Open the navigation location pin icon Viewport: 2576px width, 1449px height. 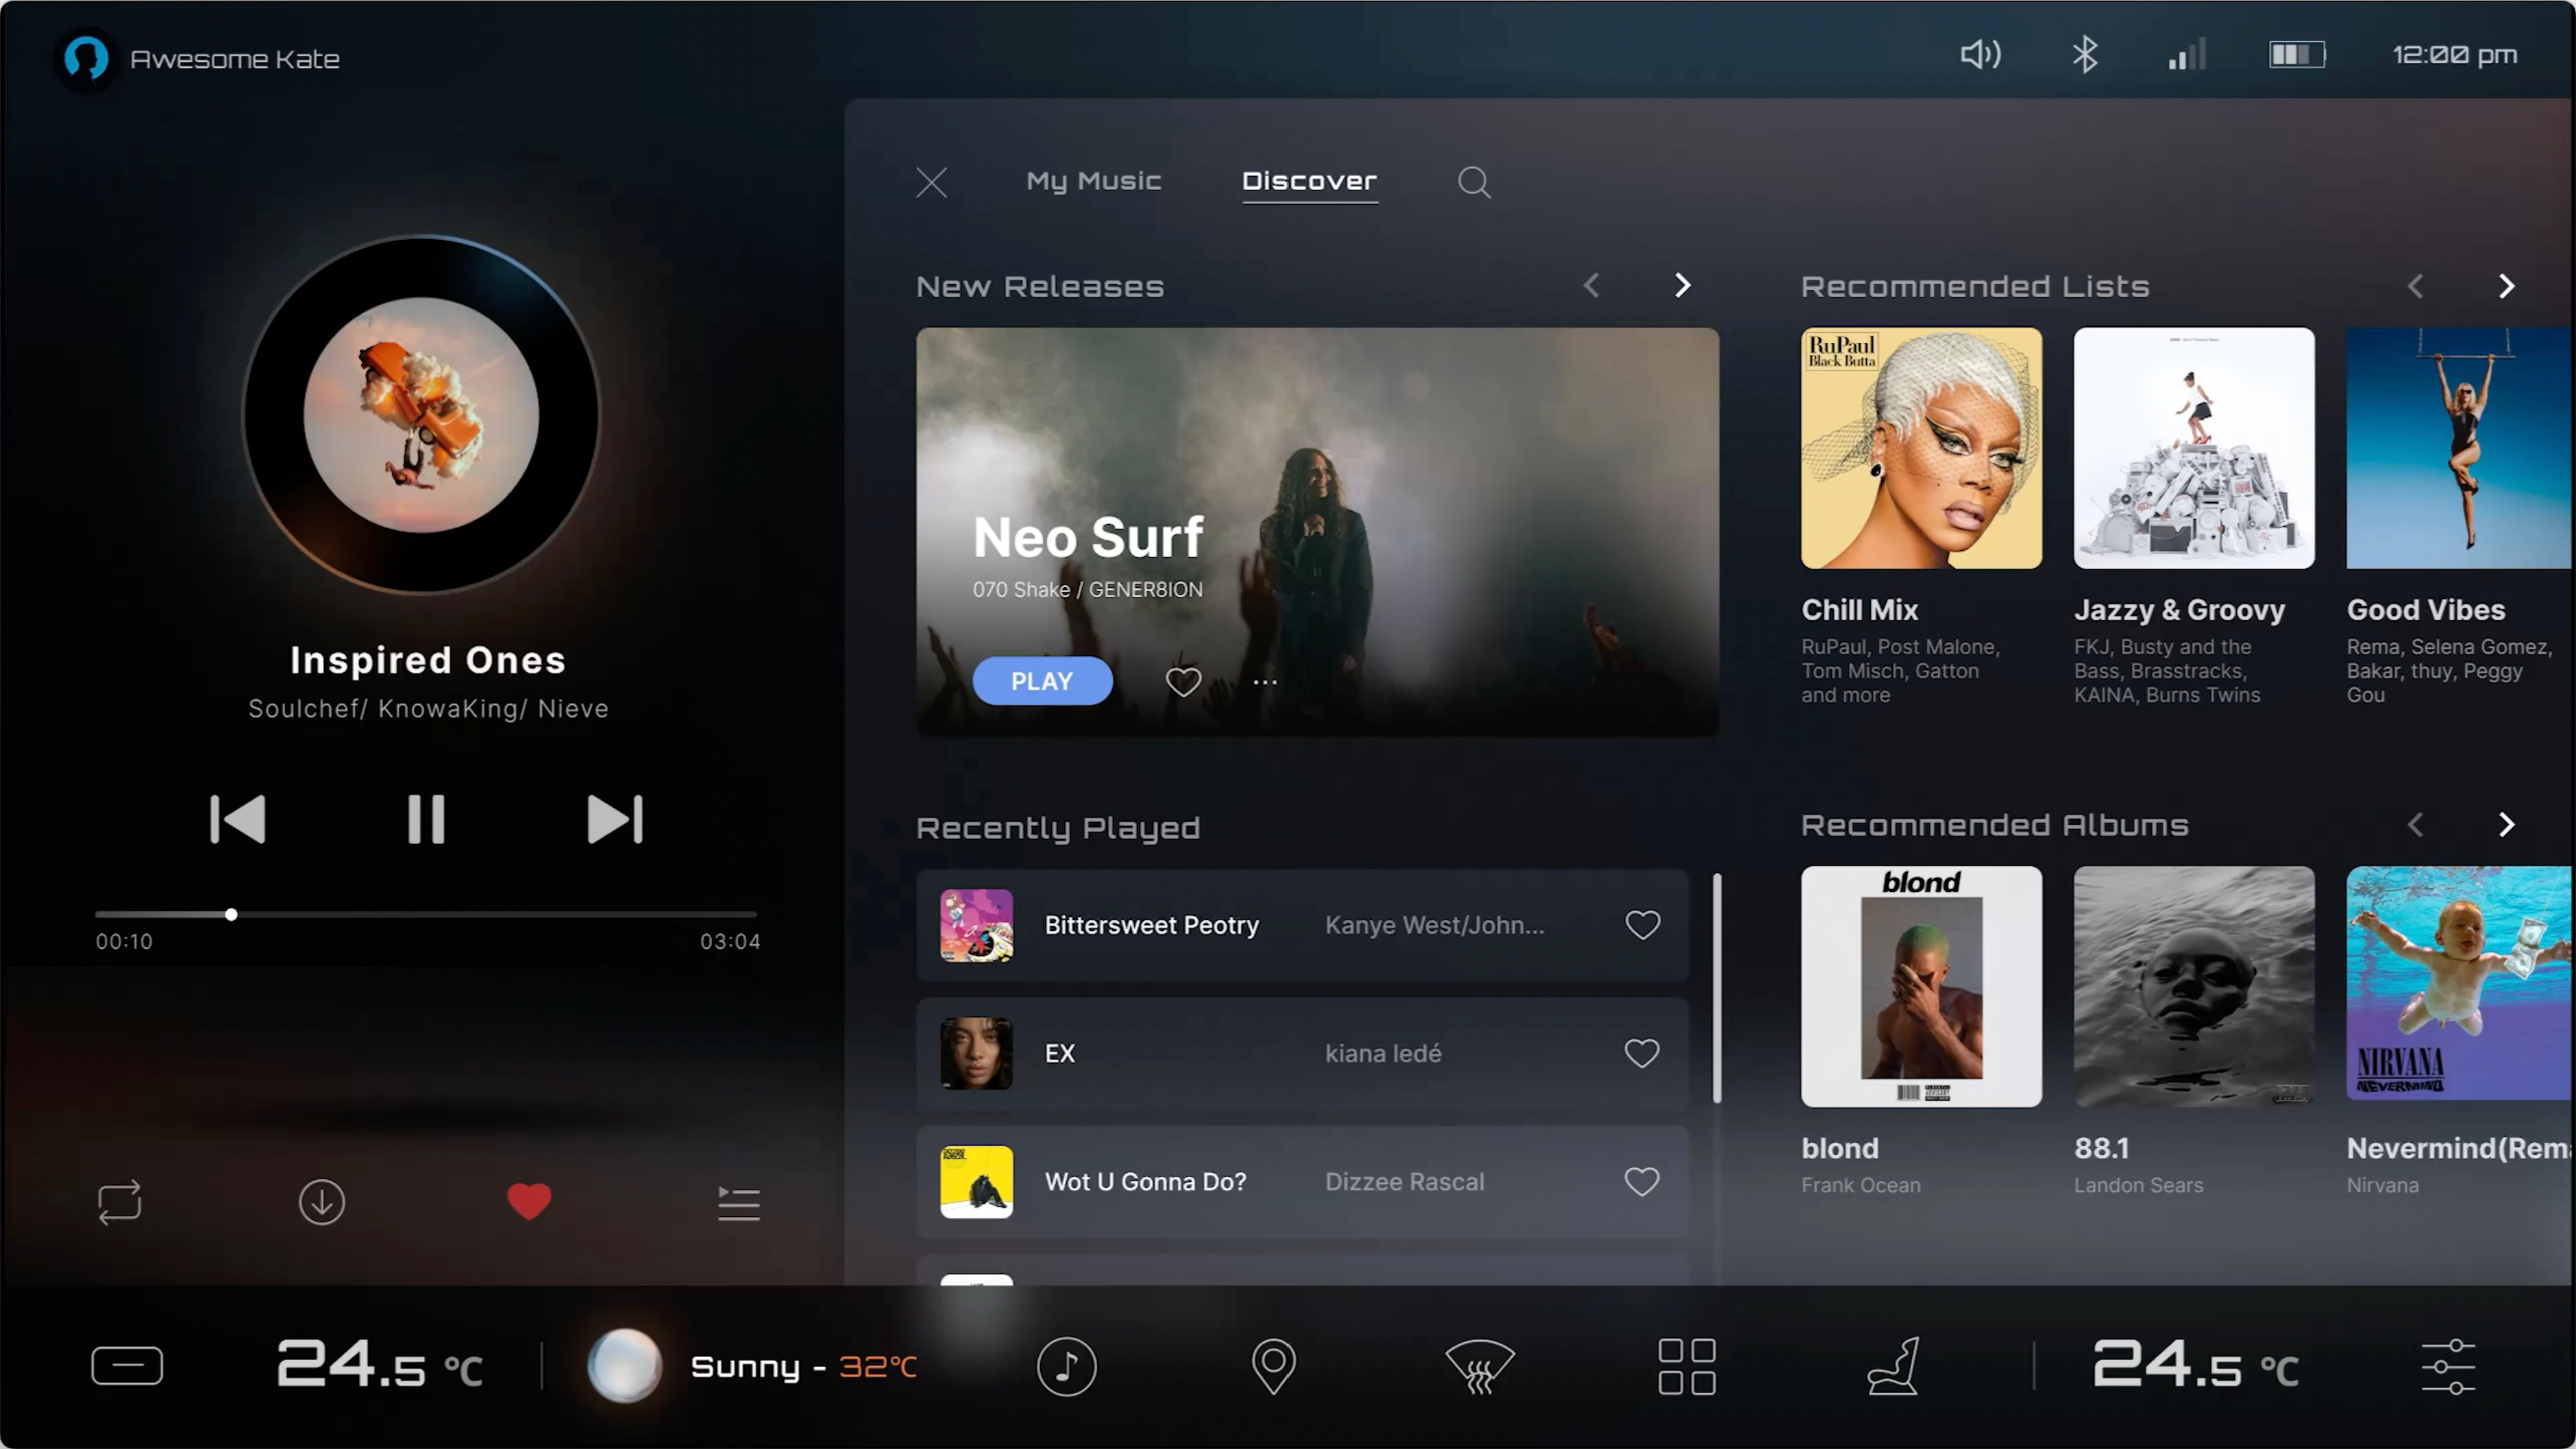1273,1366
